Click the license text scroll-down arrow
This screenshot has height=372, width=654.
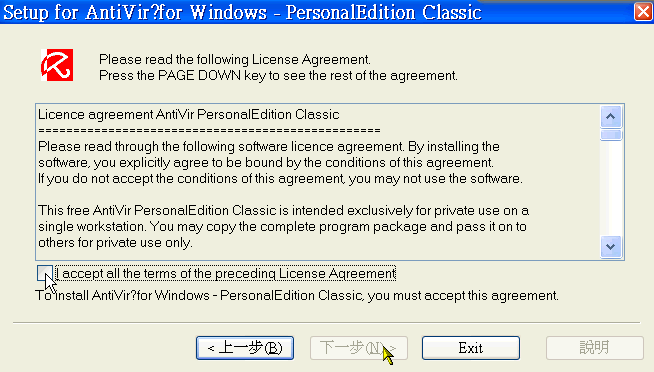611,246
